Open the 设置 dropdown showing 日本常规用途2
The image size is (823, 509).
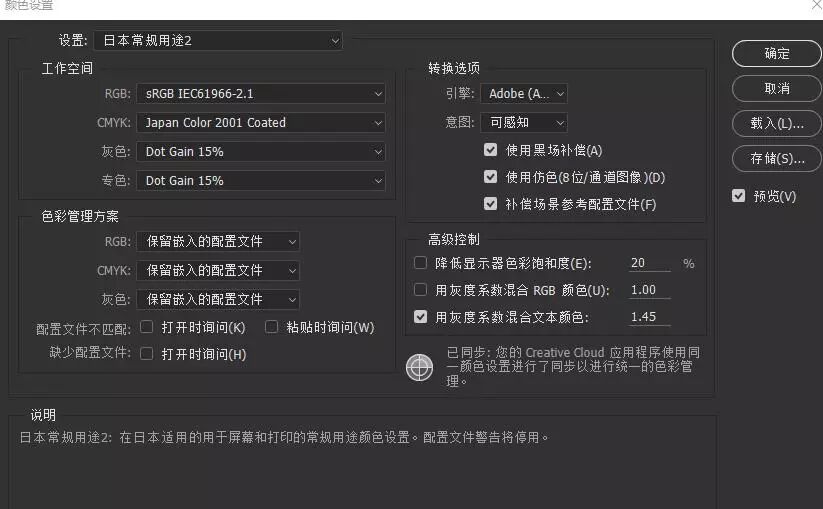[x=218, y=40]
